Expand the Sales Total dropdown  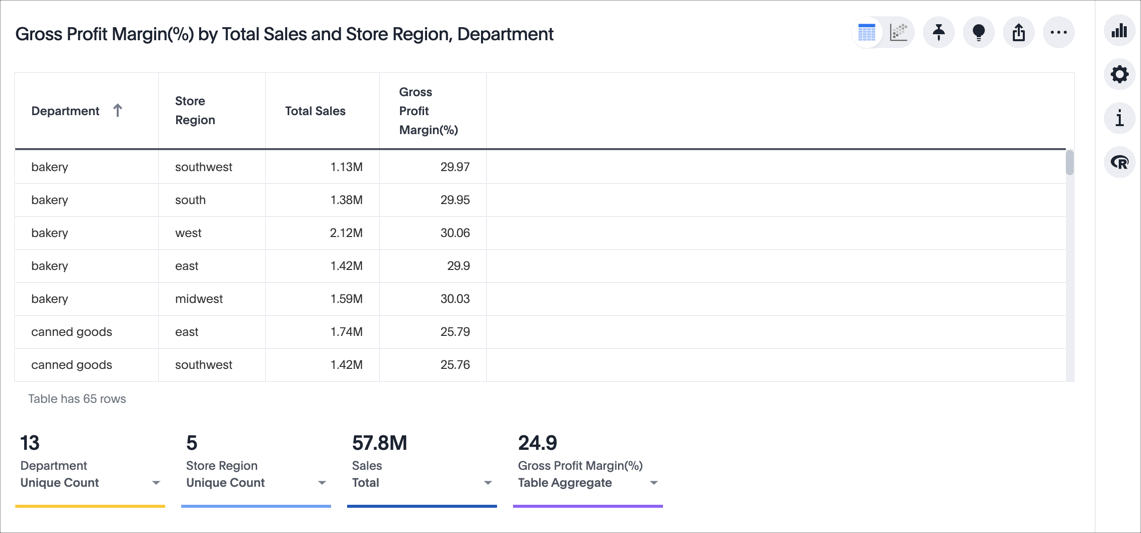488,483
